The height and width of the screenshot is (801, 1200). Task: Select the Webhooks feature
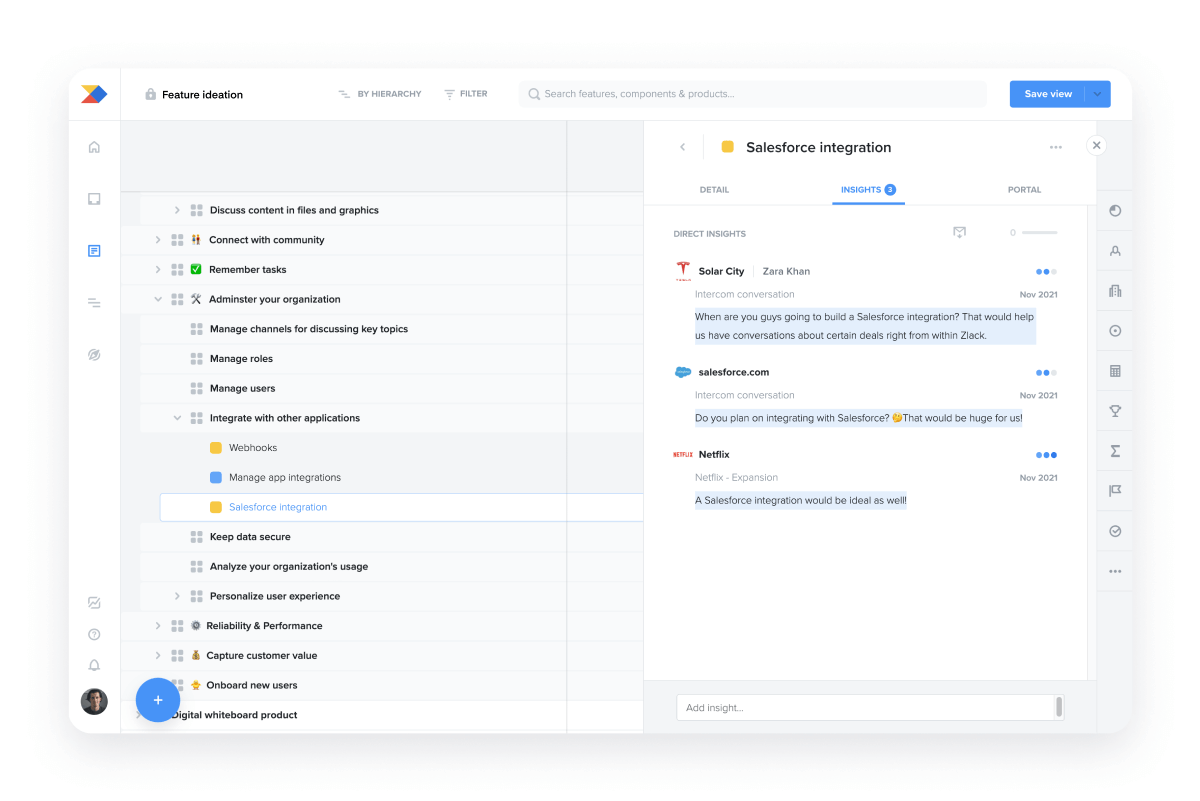point(253,448)
